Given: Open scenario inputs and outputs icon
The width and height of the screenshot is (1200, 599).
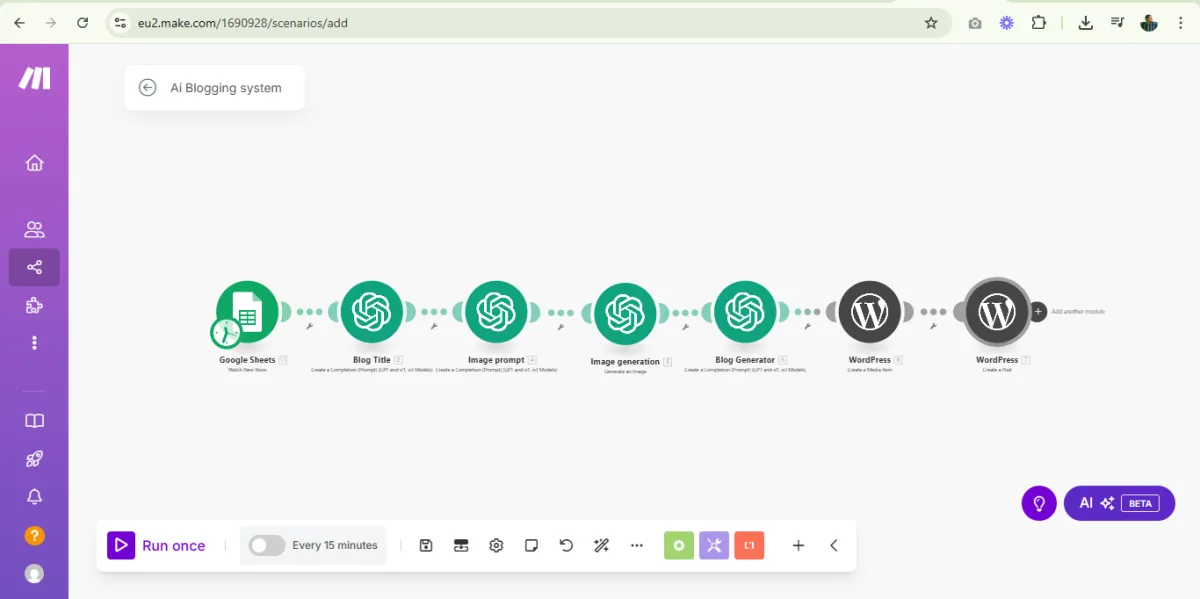Looking at the screenshot, I should click(x=461, y=545).
